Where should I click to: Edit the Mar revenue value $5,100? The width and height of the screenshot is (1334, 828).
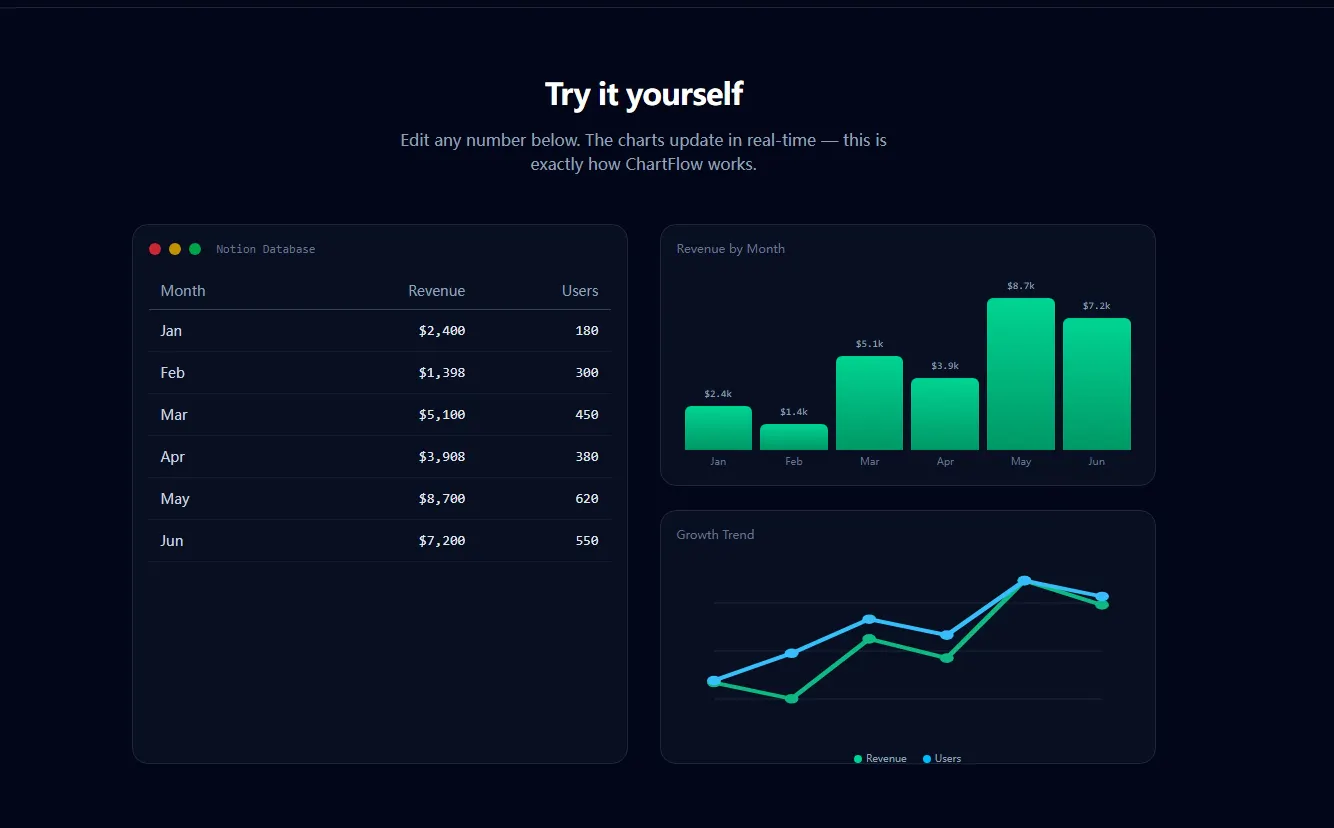click(x=442, y=415)
